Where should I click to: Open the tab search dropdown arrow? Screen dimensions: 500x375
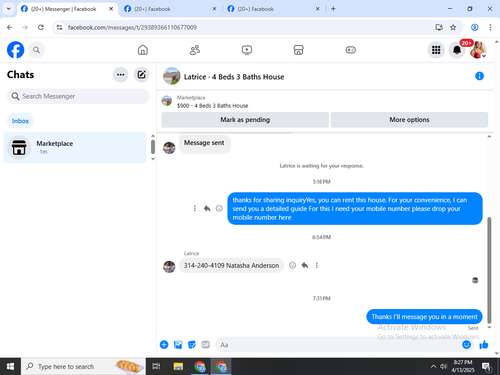click(x=9, y=9)
